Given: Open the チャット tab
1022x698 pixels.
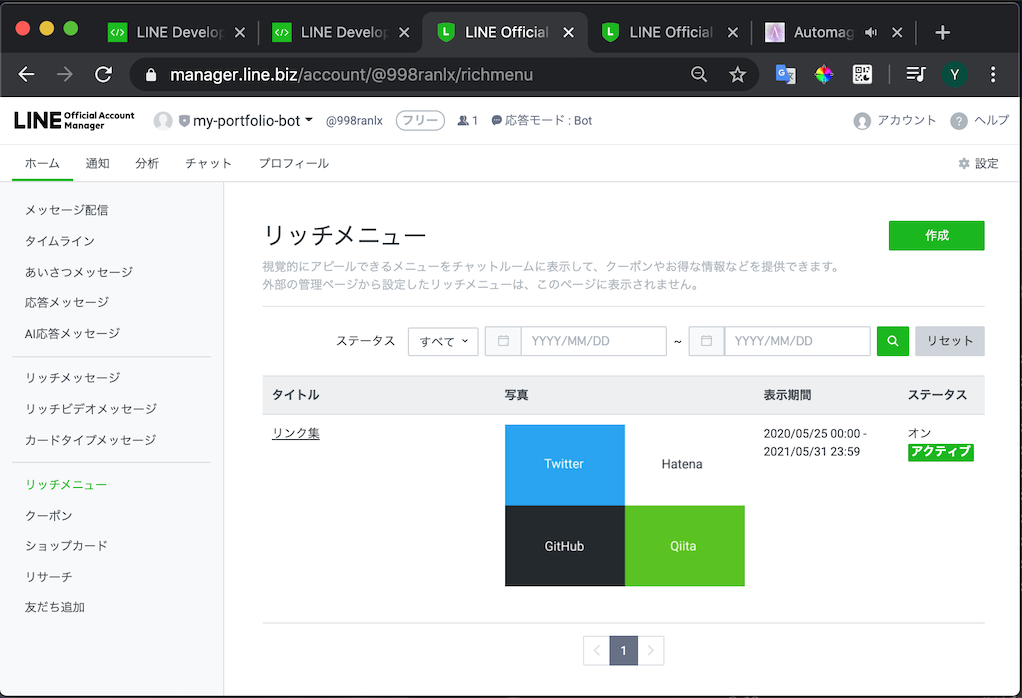Looking at the screenshot, I should pos(209,164).
